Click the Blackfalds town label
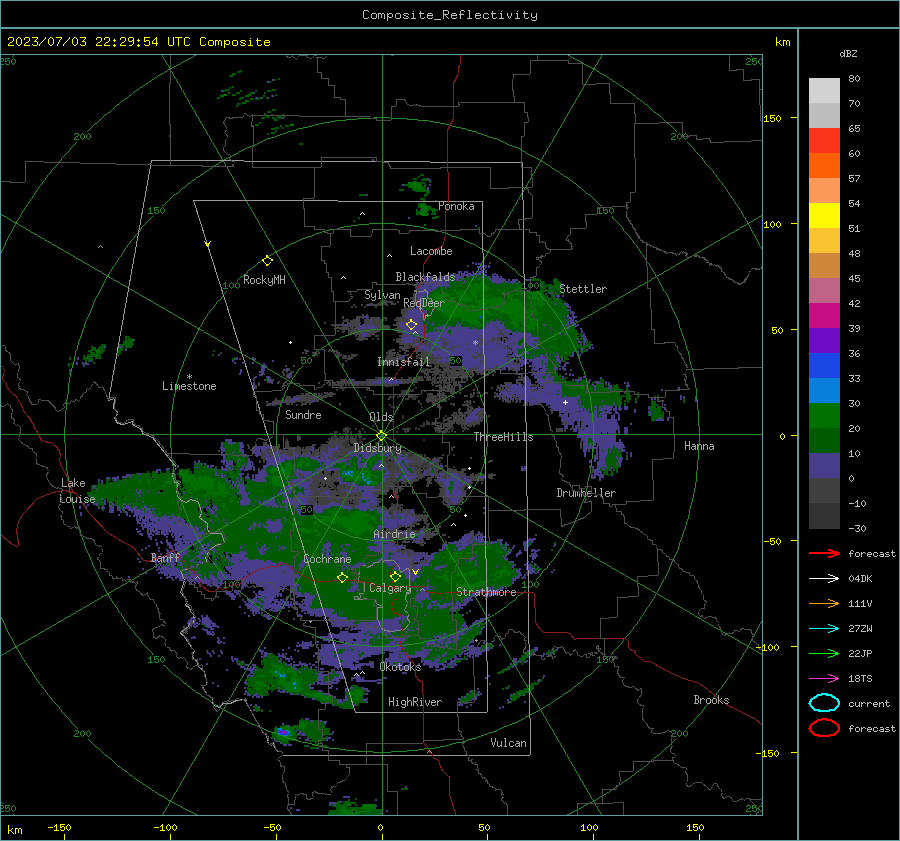This screenshot has width=900, height=841. pos(425,277)
